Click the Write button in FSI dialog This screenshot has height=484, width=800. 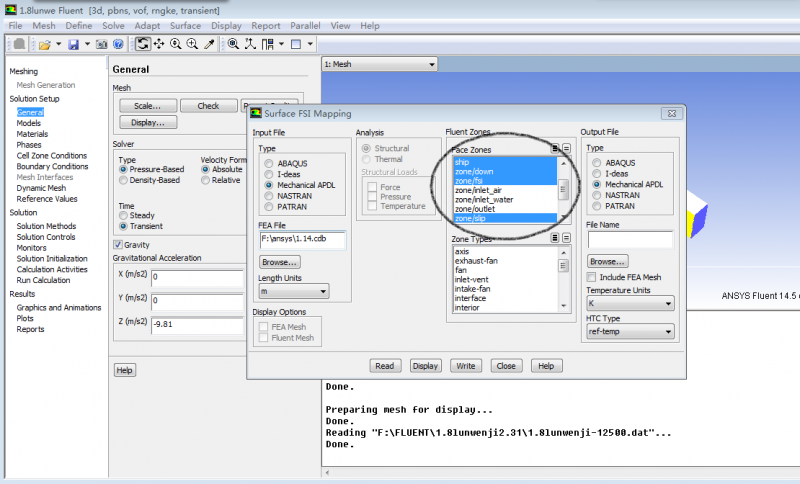pyautogui.click(x=465, y=366)
